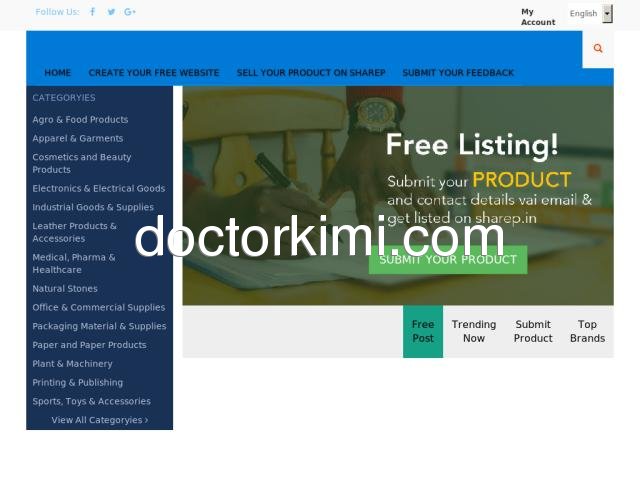The image size is (640, 482).
Task: Open Create Your Free Website menu item
Action: (x=154, y=73)
